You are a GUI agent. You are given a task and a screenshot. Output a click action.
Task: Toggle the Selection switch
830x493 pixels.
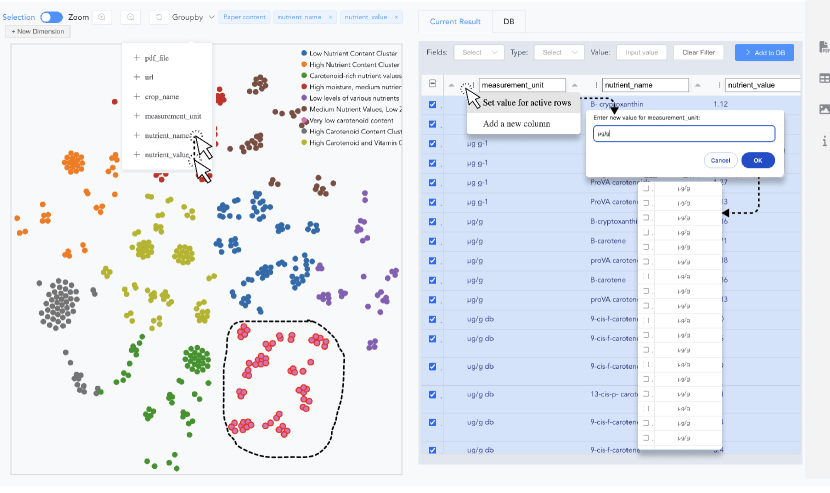coord(51,17)
